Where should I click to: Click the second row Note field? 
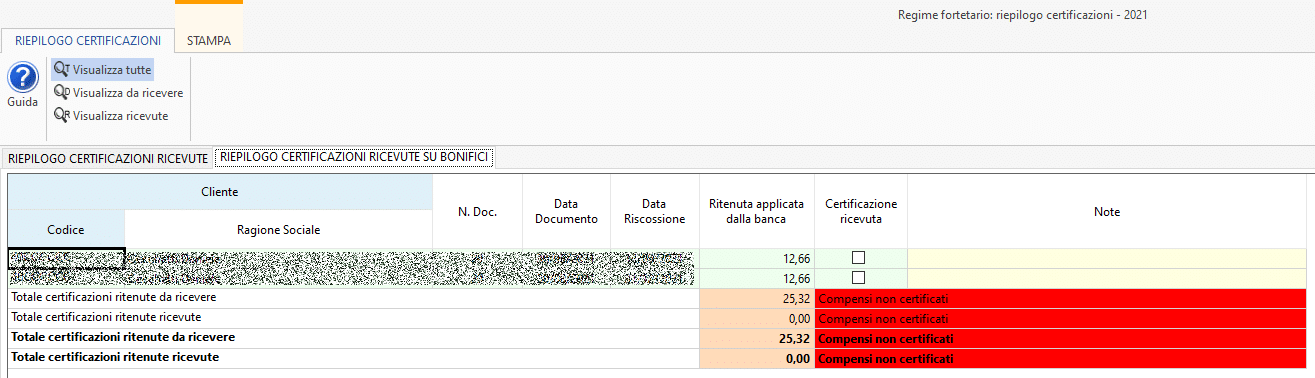click(1107, 278)
